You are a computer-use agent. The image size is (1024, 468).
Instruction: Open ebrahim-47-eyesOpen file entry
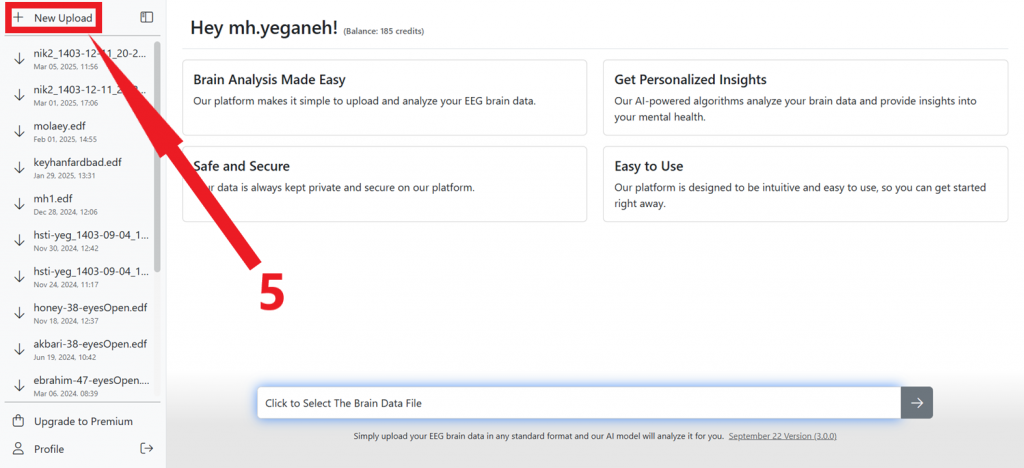(90, 385)
